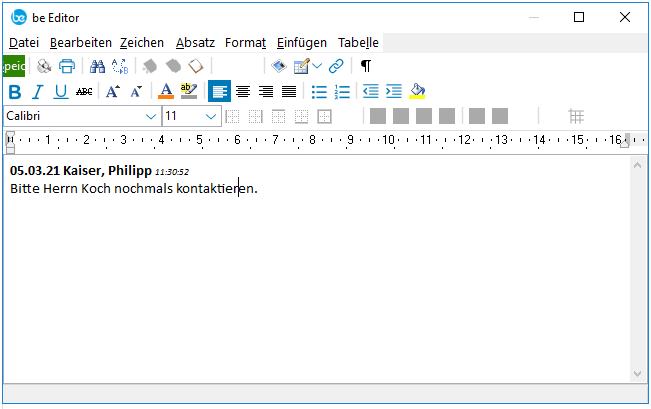The height and width of the screenshot is (409, 651).
Task: Open the Datei menu
Action: click(x=24, y=42)
